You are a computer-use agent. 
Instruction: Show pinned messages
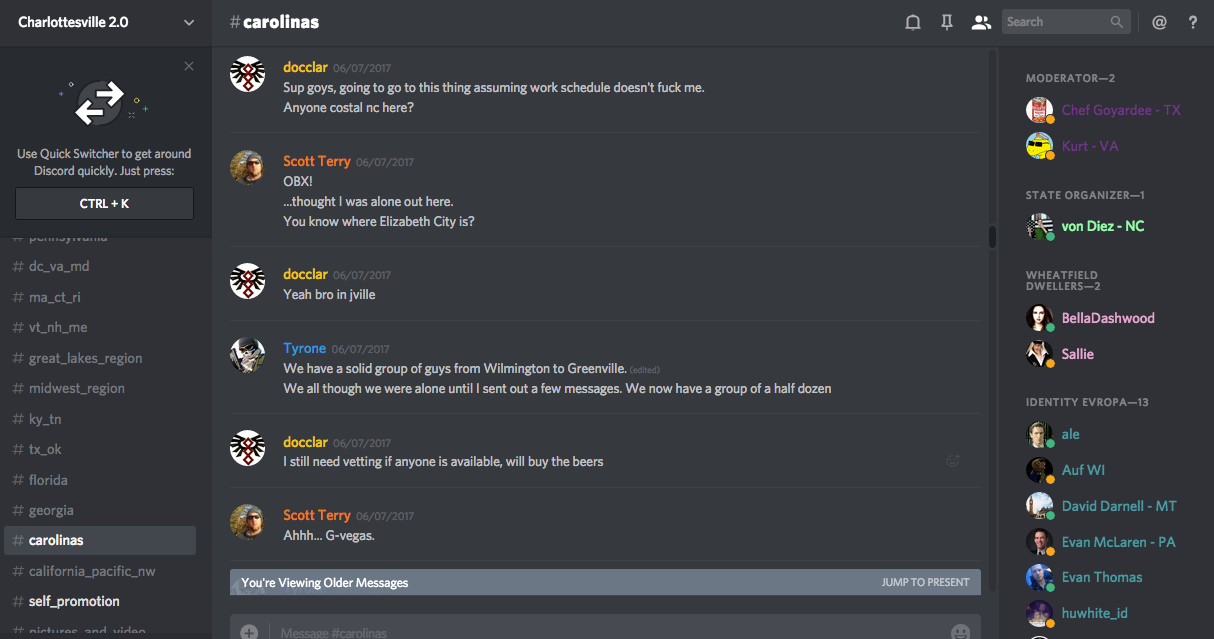click(x=946, y=22)
